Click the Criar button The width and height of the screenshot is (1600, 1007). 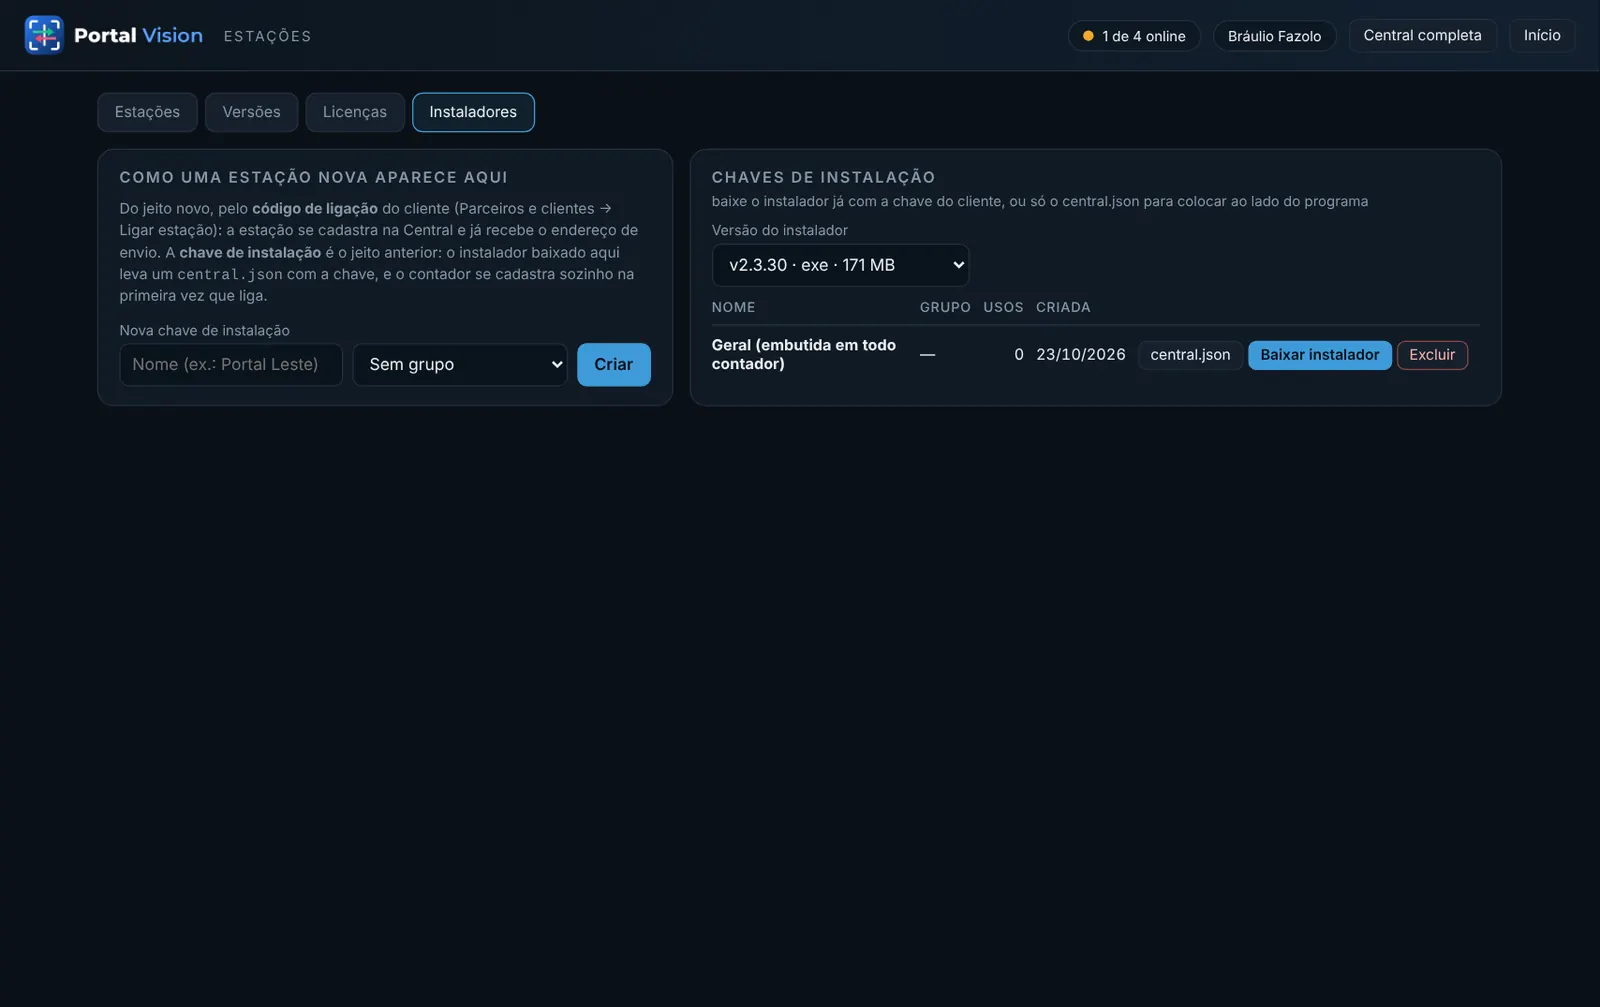pos(614,365)
